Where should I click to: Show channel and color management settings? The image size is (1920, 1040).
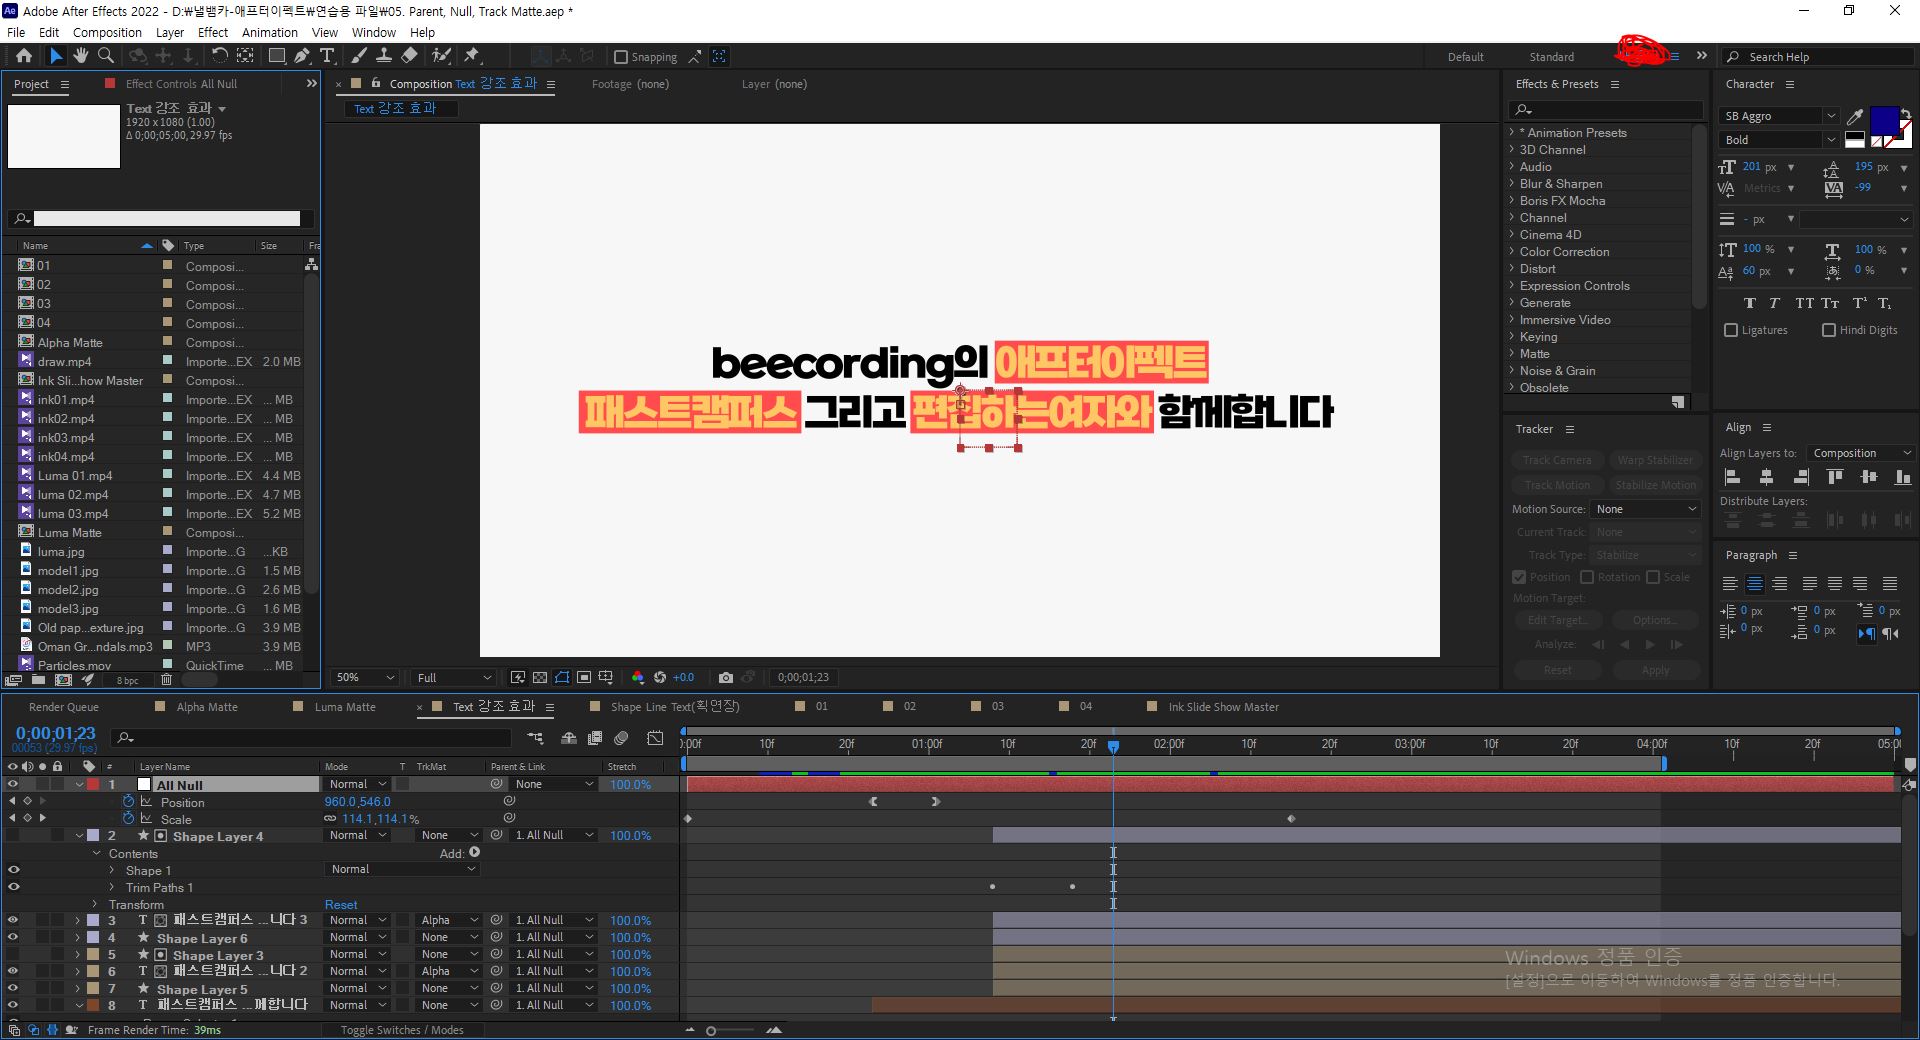pyautogui.click(x=638, y=677)
